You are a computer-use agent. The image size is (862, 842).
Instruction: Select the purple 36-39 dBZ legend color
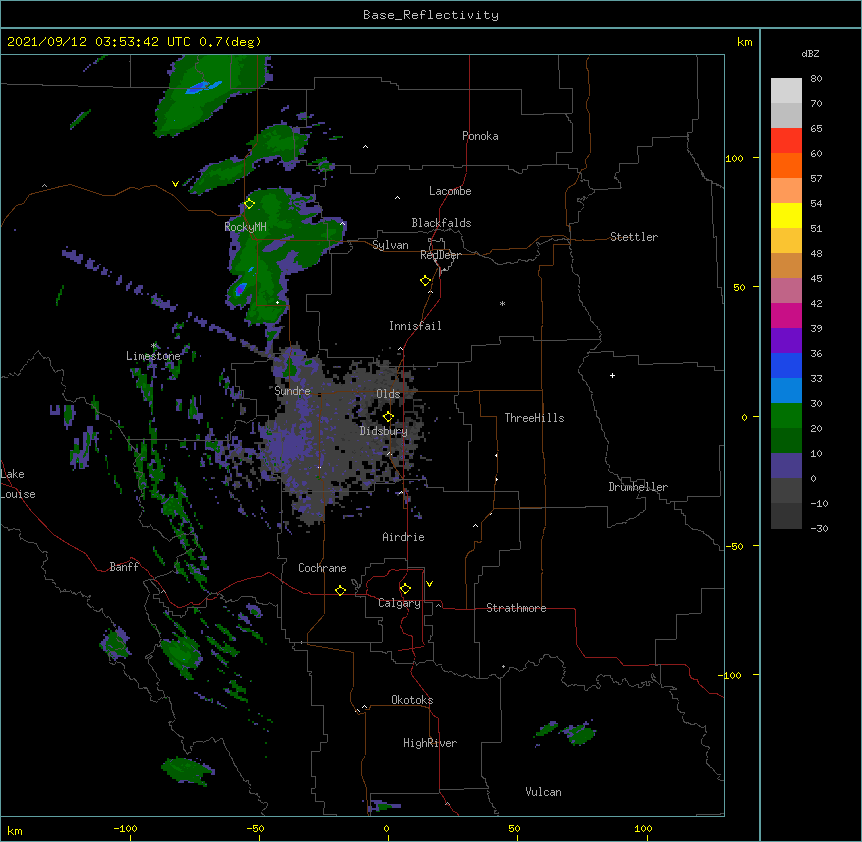[x=786, y=341]
